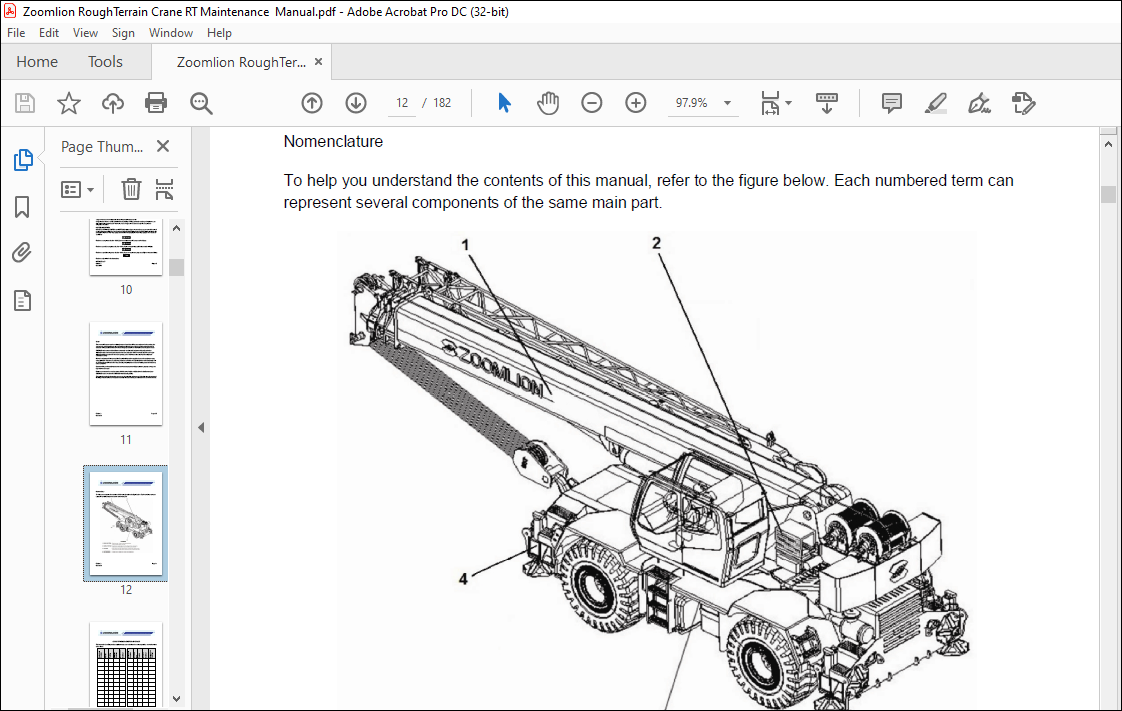Viewport: 1122px width, 711px height.
Task: Activate the Hand pan tool
Action: pyautogui.click(x=548, y=103)
